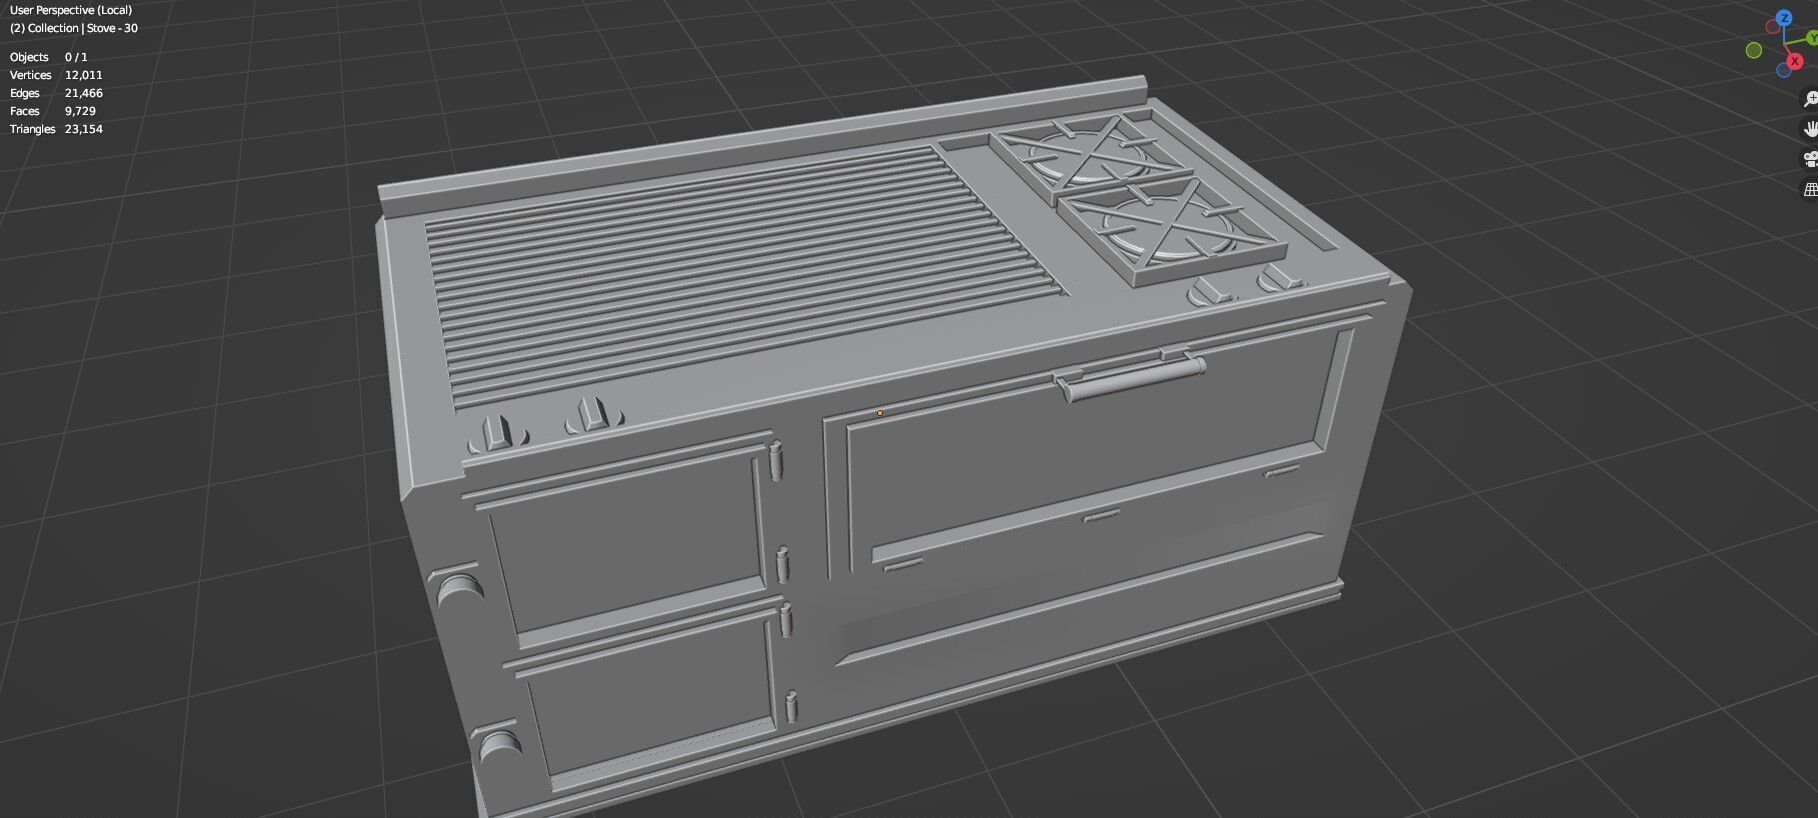Viewport: 1818px width, 818px height.
Task: Click the 'Triangles 23,154' statistic
Action: [56, 129]
